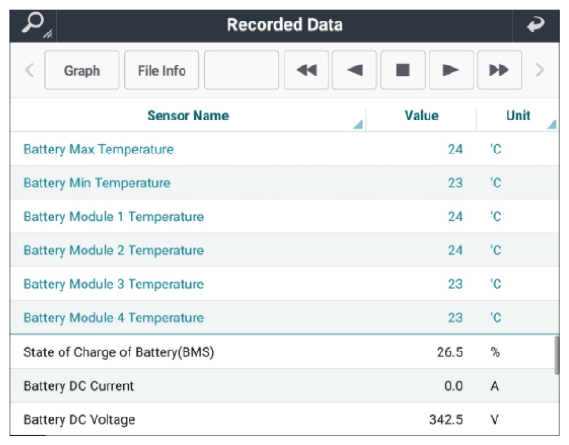Deselect Battery Max Temperature row

(x=284, y=149)
